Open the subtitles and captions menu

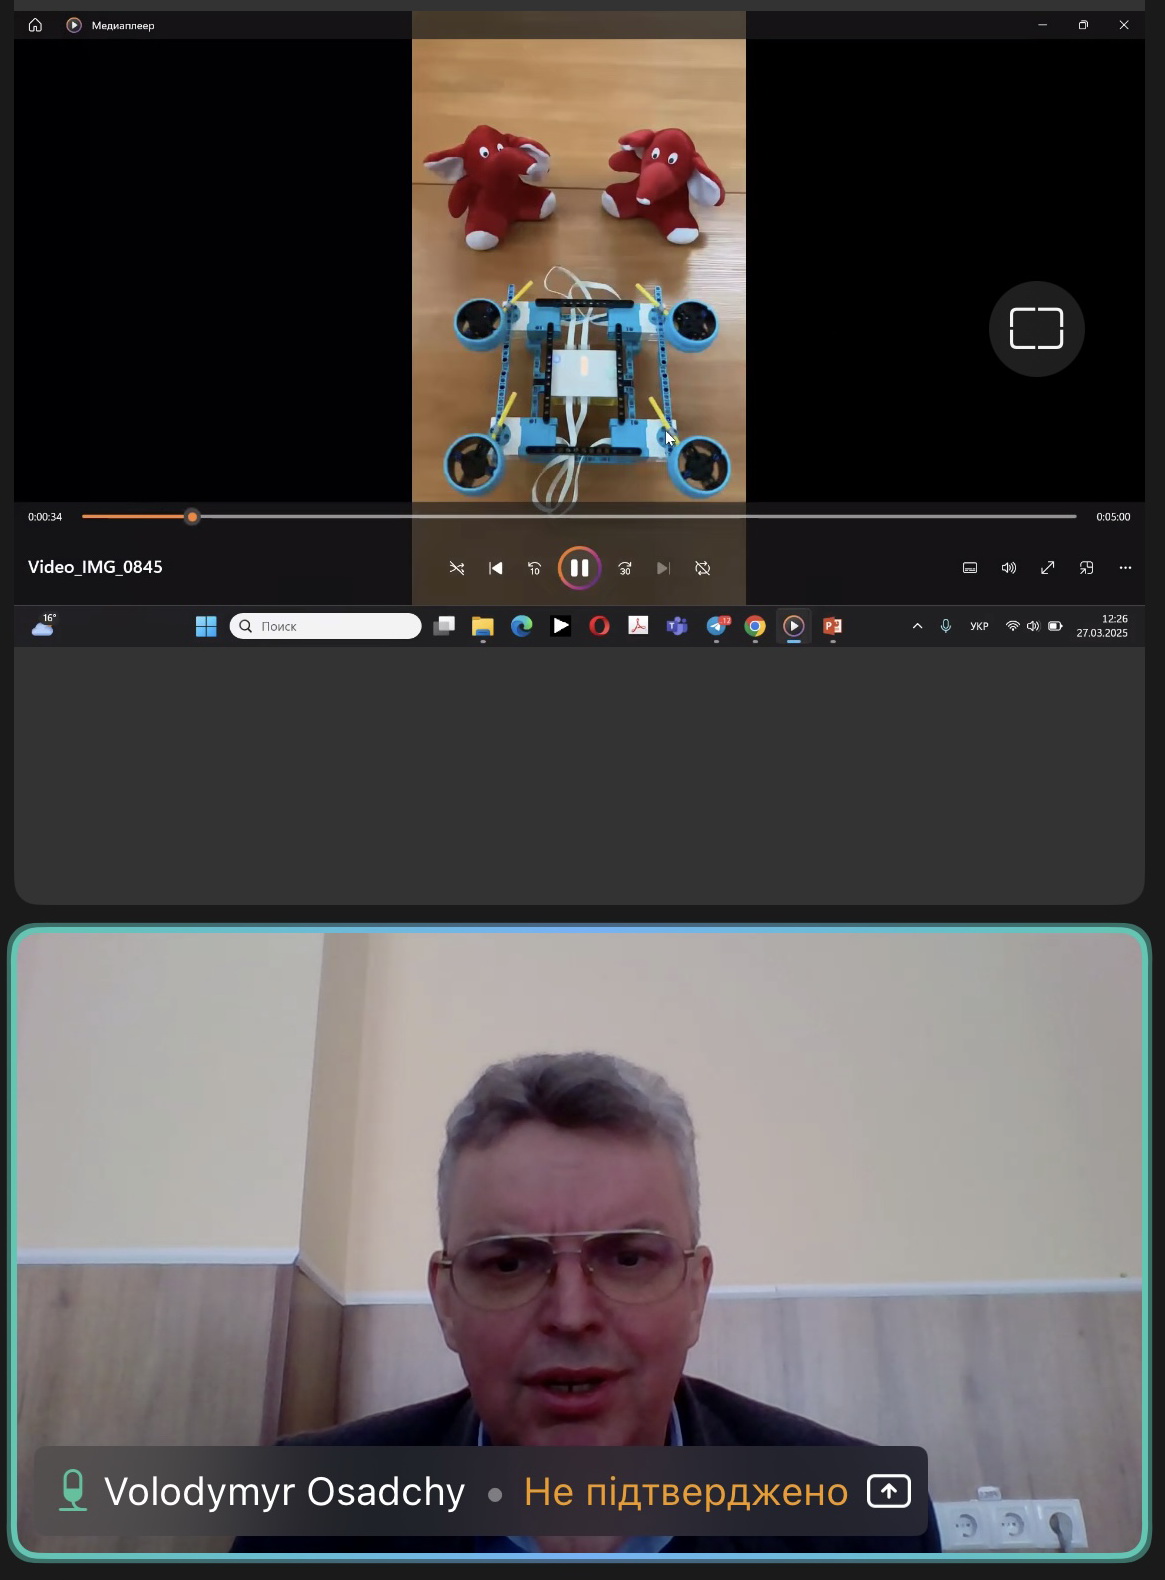tap(970, 568)
